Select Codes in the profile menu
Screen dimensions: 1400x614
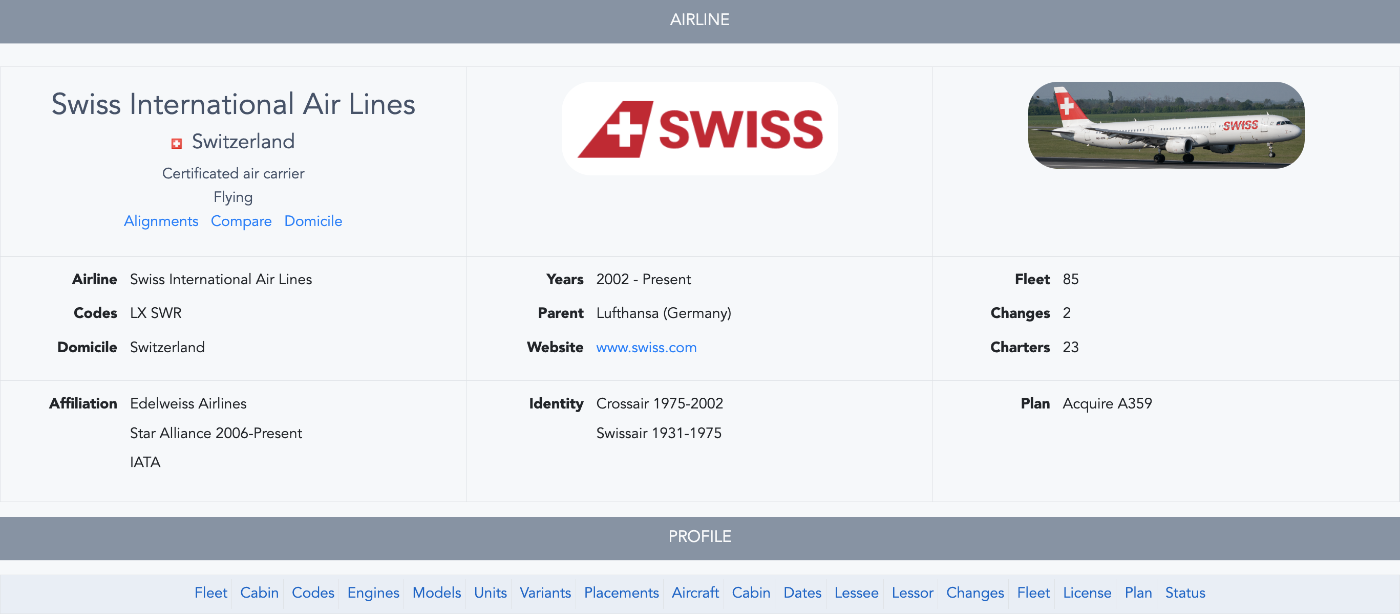tap(313, 593)
